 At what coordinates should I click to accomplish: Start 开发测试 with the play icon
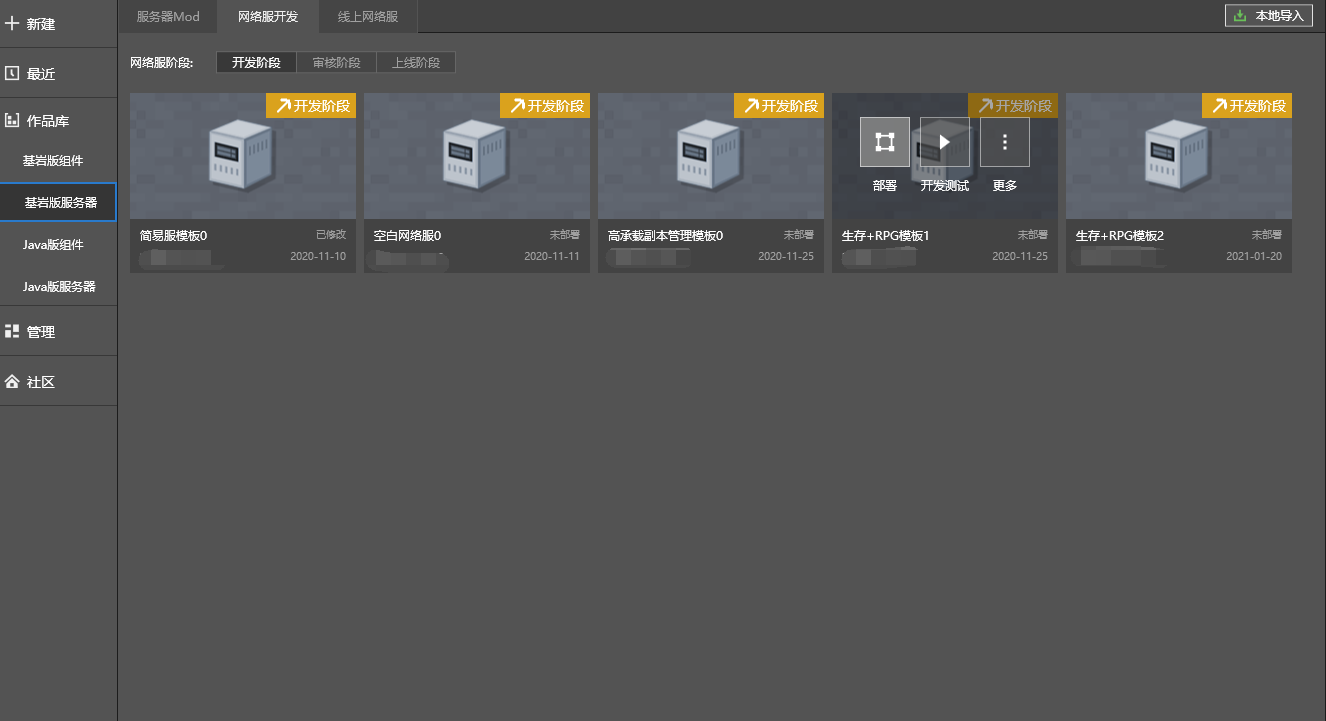[945, 142]
